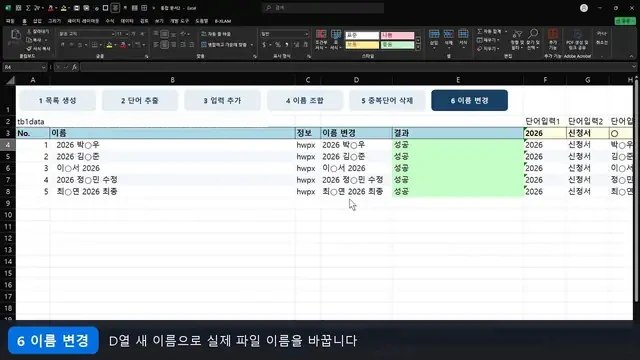Open Format as Table (표 서식)
640x360 pixels.
(x=336, y=40)
